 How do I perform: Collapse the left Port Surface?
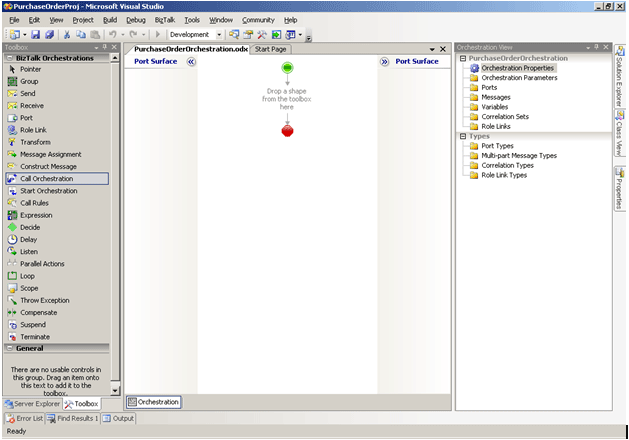[x=191, y=62]
